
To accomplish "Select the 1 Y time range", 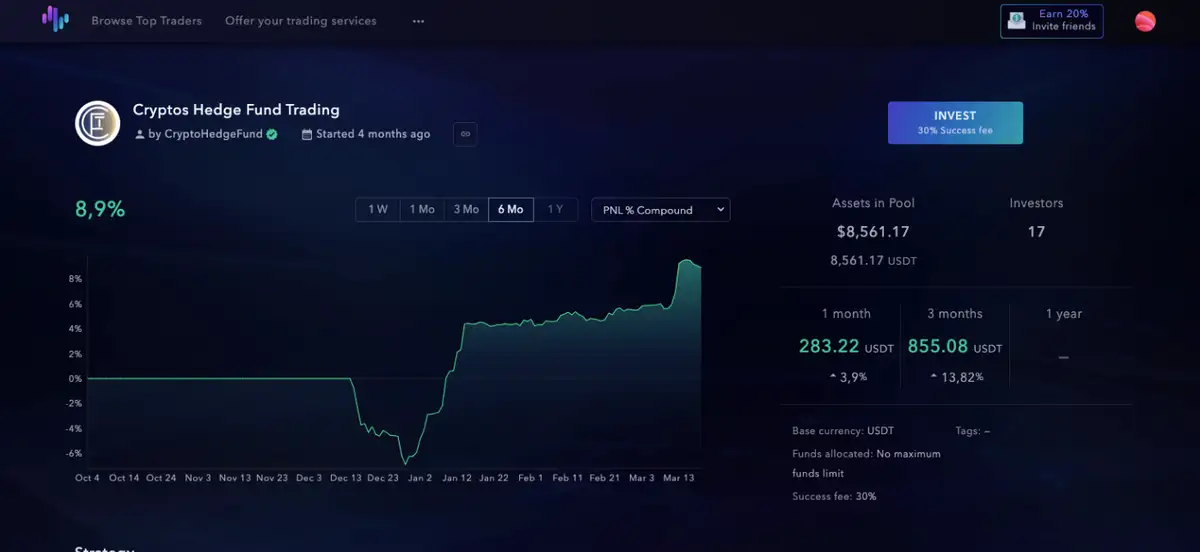I will click(555, 210).
